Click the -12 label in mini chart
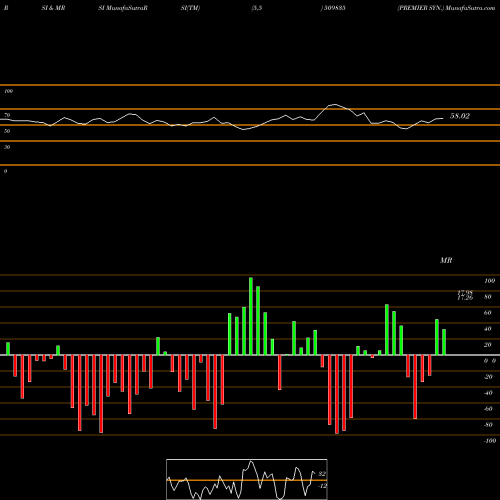Image resolution: width=500 pixels, height=500 pixels. click(322, 486)
